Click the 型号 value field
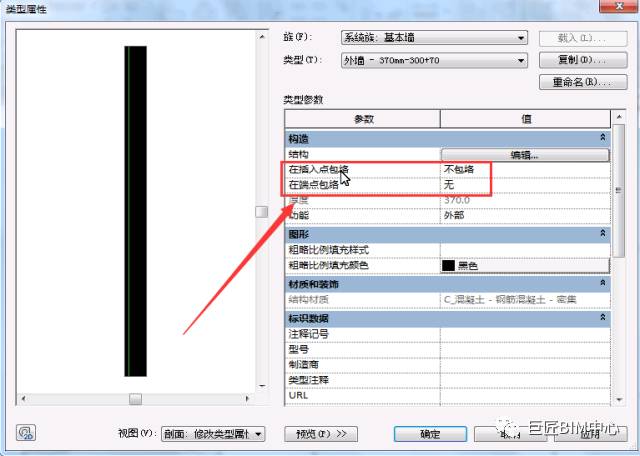 point(525,349)
